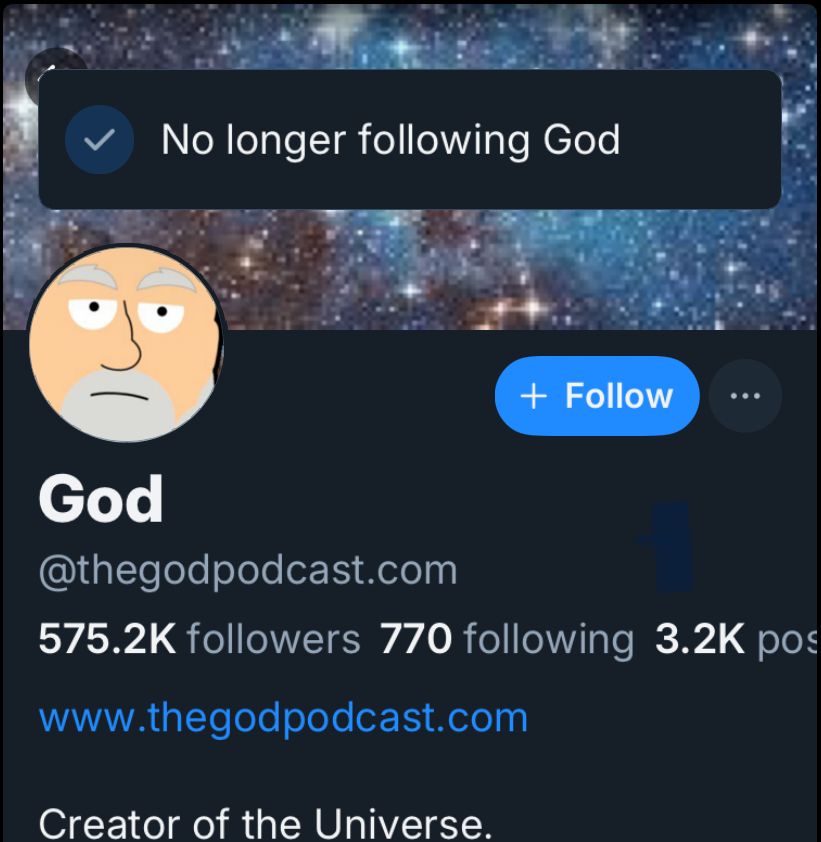
Task: Click the 'Creator of the Universe.' bio text
Action: tap(265, 823)
